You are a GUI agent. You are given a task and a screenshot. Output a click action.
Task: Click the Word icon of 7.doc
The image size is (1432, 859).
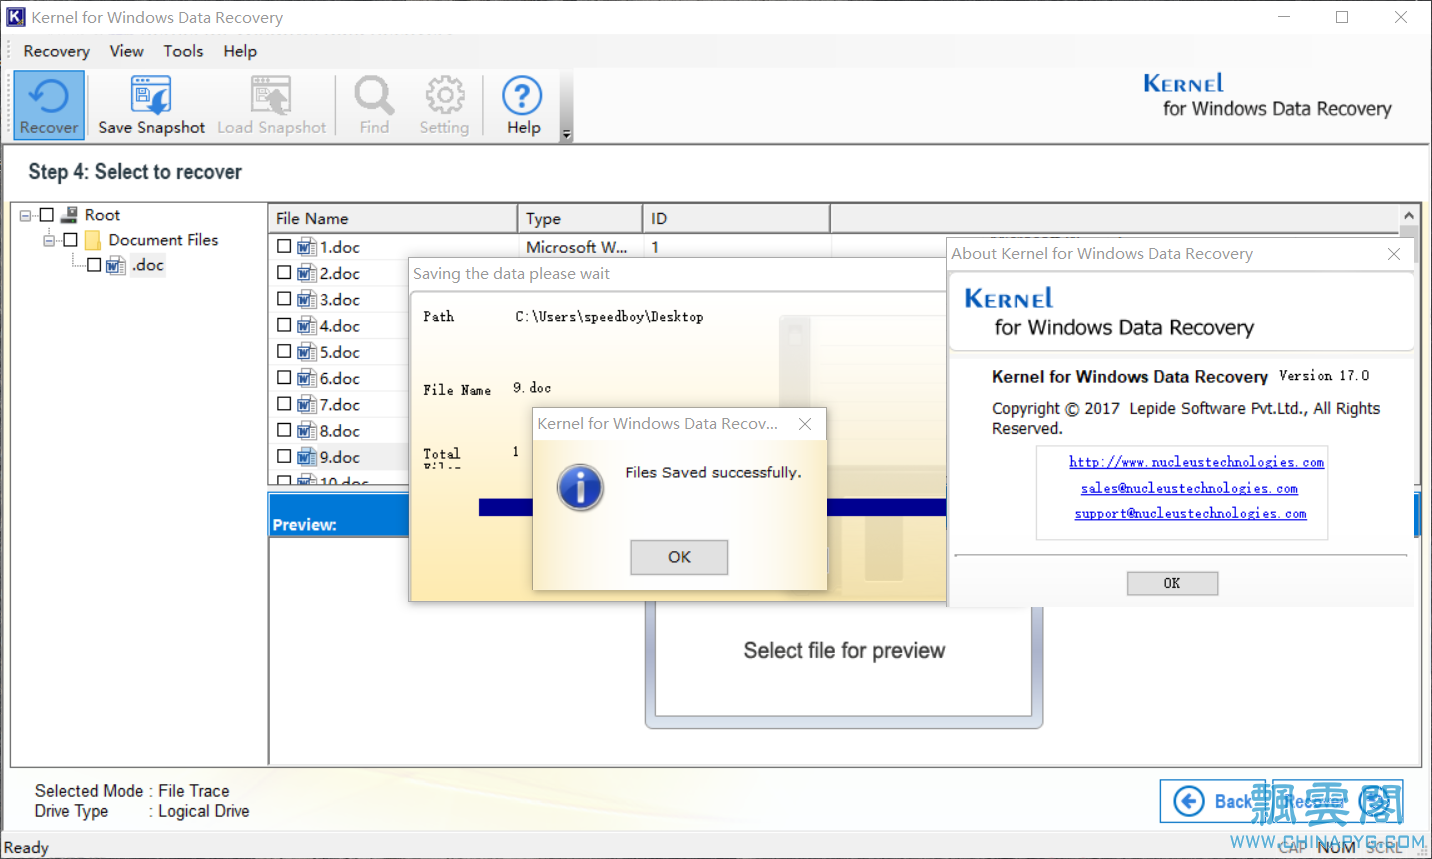(307, 405)
